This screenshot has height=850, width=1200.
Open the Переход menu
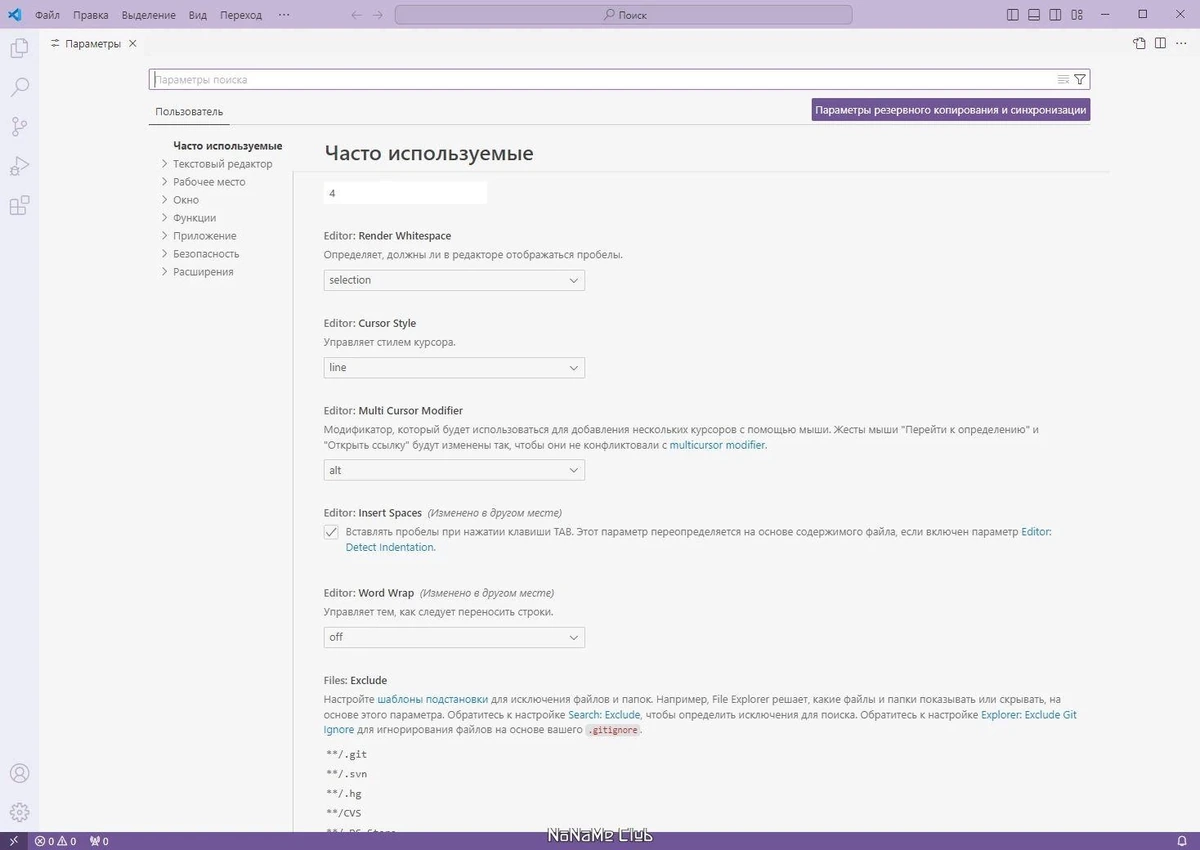click(241, 15)
